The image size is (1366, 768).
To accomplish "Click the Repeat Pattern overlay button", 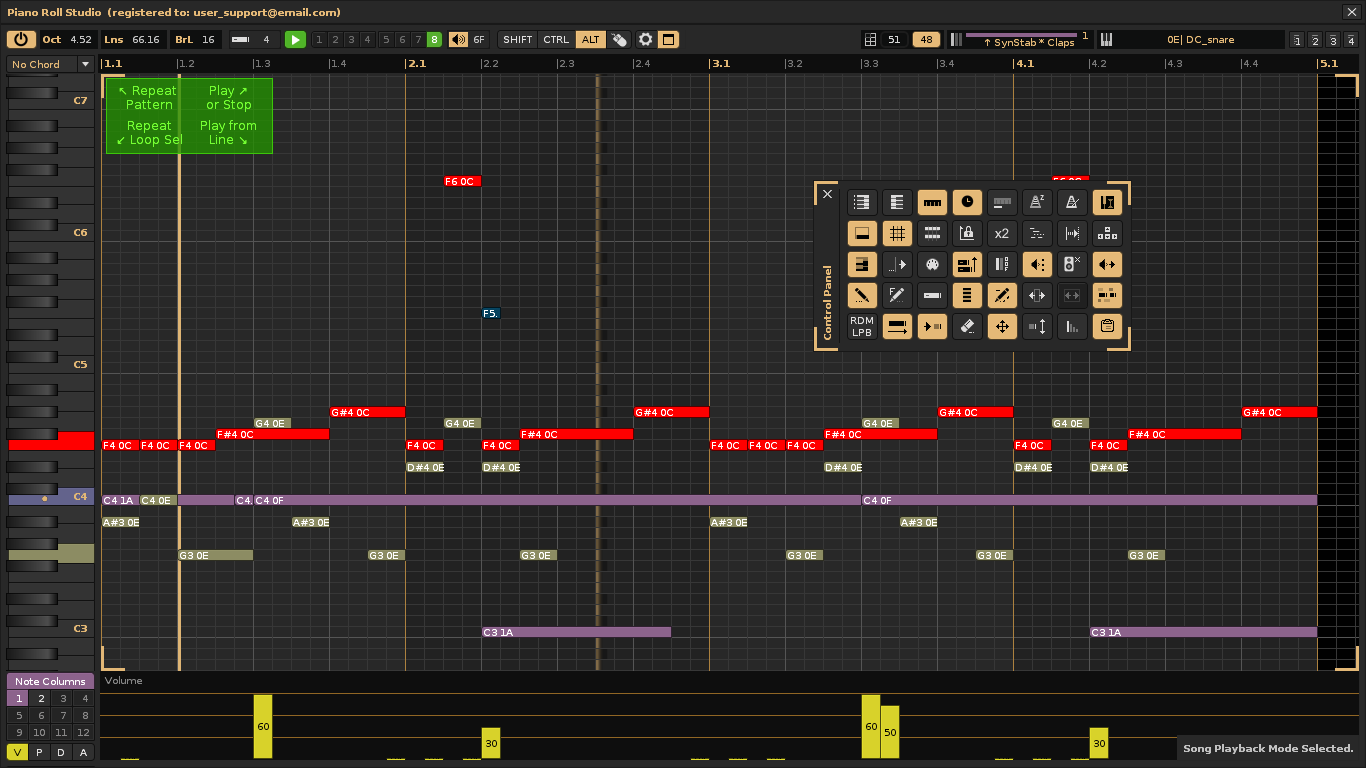I will pyautogui.click(x=145, y=97).
